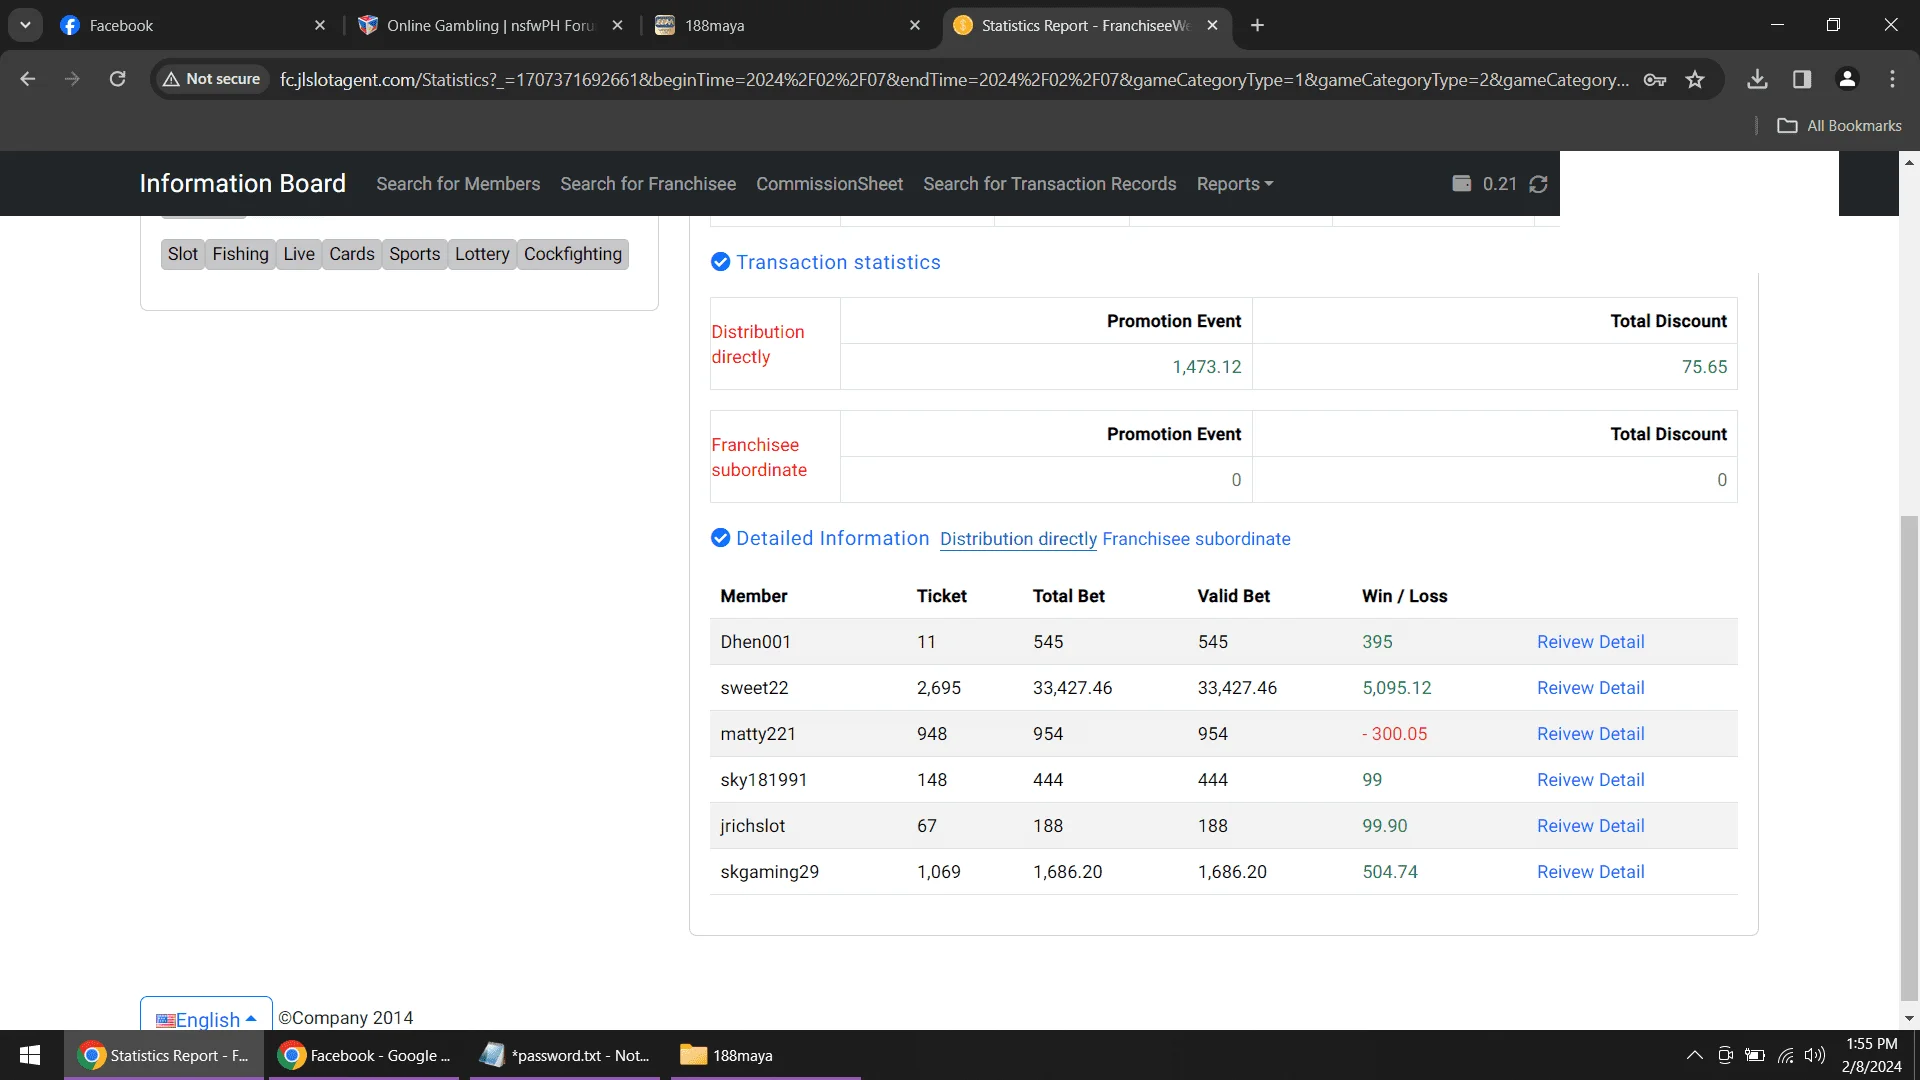1920x1080 pixels.
Task: Click the scrollbar up arrow
Action: pos(1909,162)
